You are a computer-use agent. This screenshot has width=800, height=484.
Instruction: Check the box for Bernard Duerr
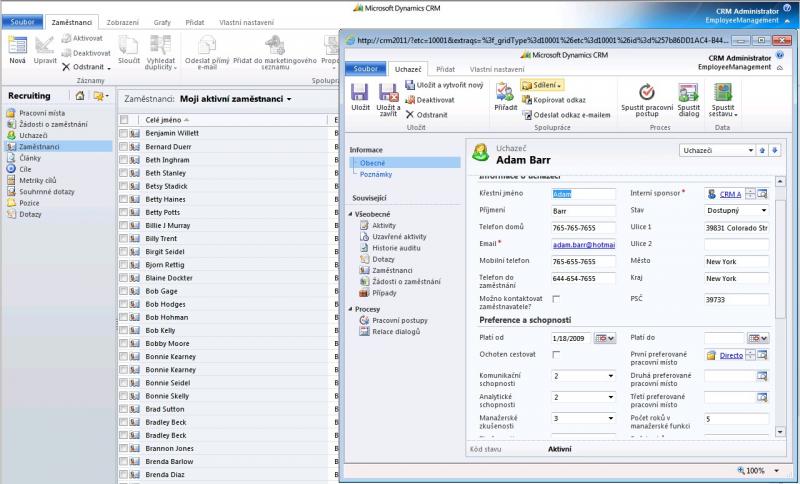[x=123, y=146]
